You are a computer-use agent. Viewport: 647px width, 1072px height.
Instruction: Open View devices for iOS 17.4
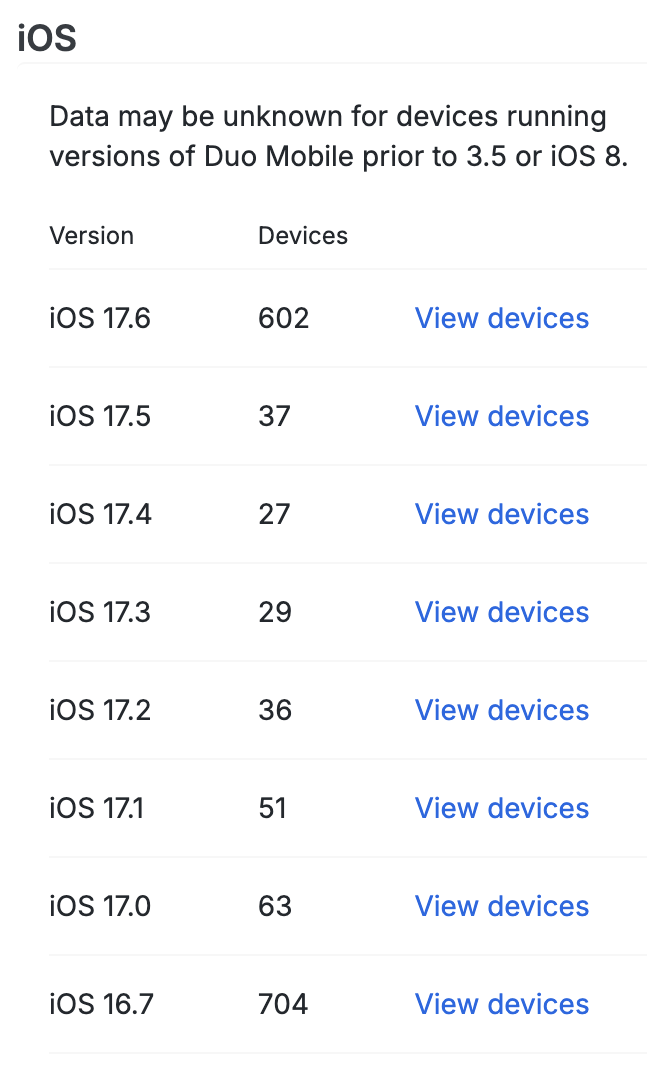(501, 514)
